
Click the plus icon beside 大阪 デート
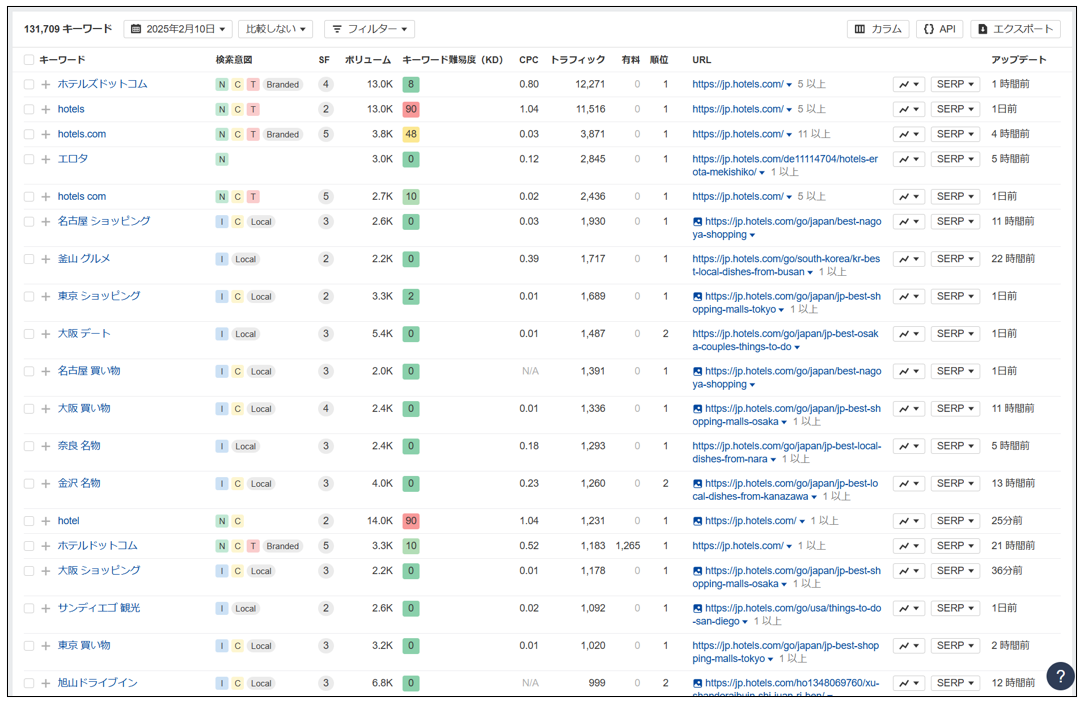click(46, 334)
